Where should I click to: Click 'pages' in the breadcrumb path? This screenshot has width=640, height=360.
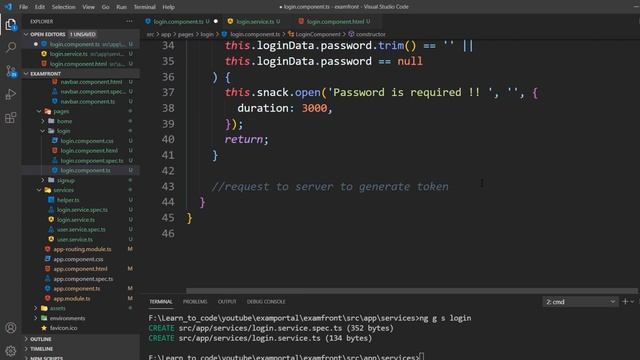pos(185,34)
